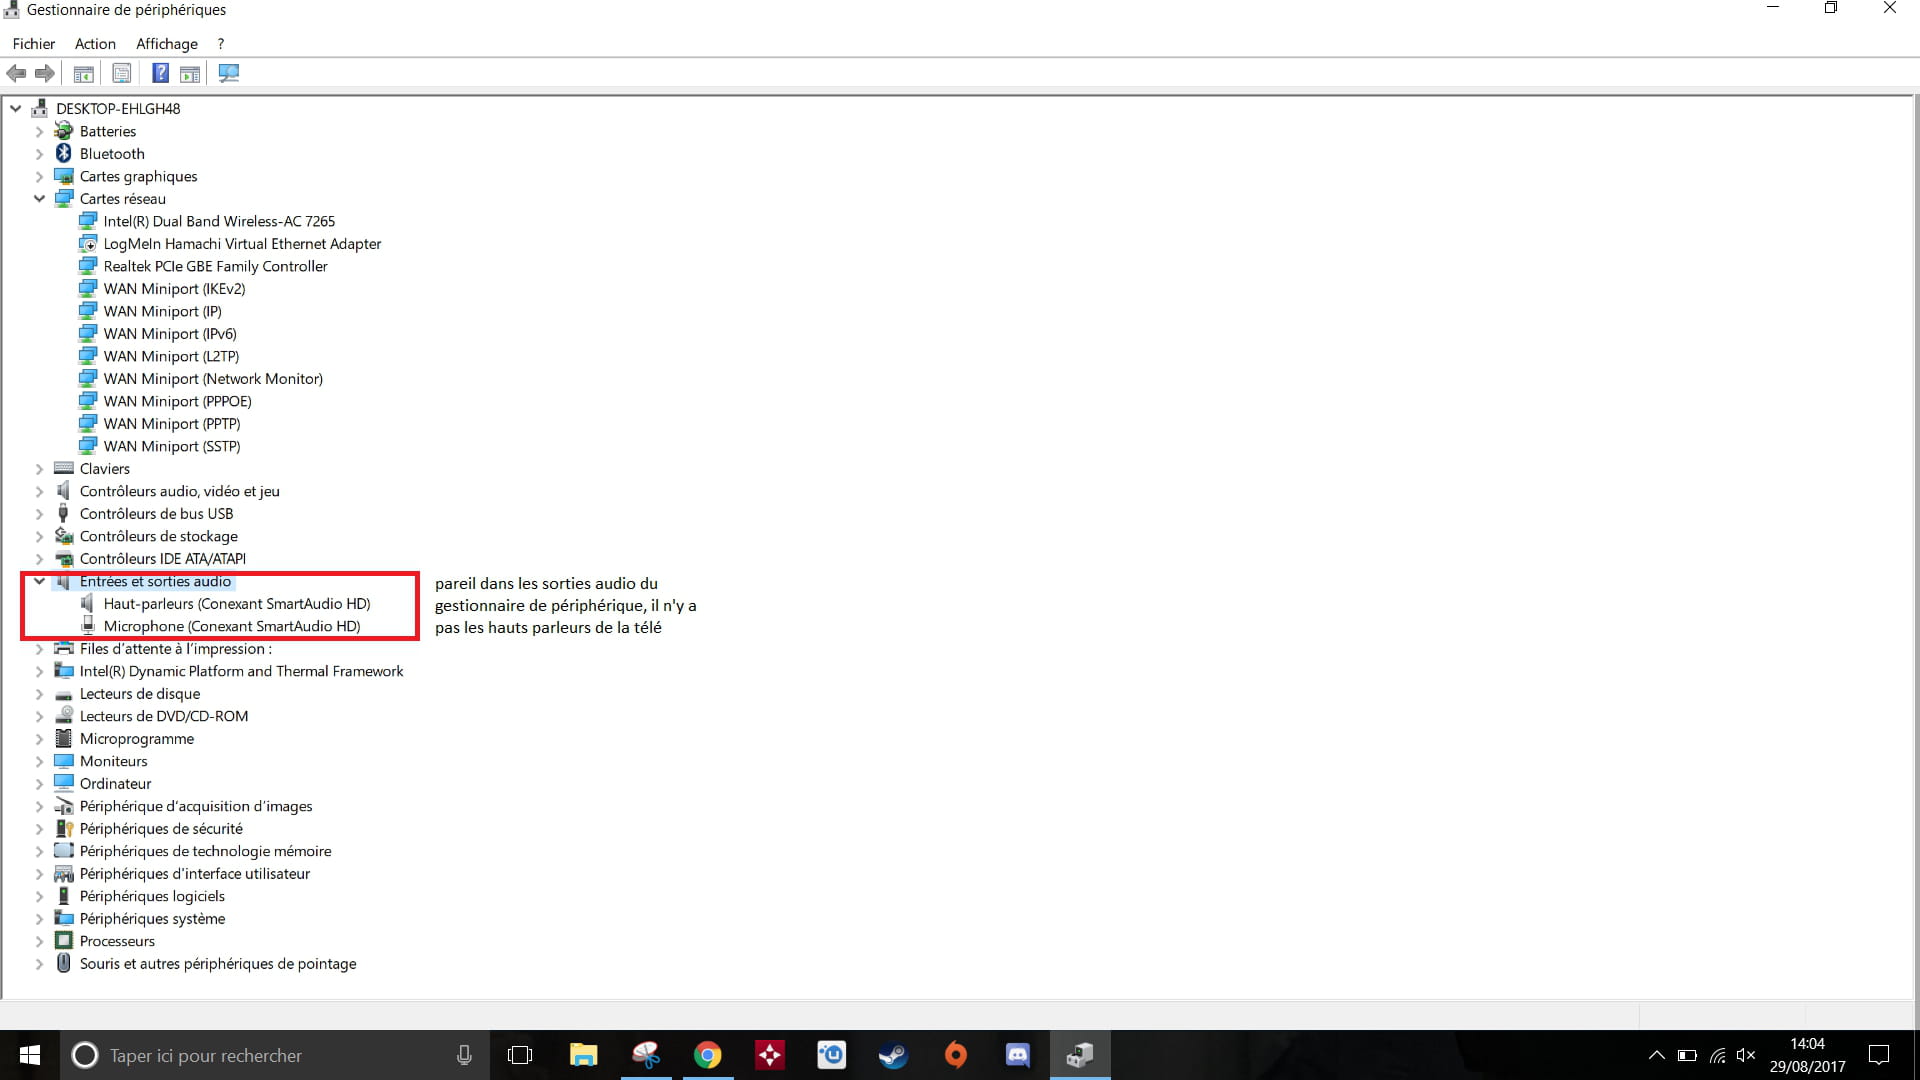1920x1080 pixels.
Task: Collapse the DESKTOP-EHLGH48 root node
Action: [16, 108]
